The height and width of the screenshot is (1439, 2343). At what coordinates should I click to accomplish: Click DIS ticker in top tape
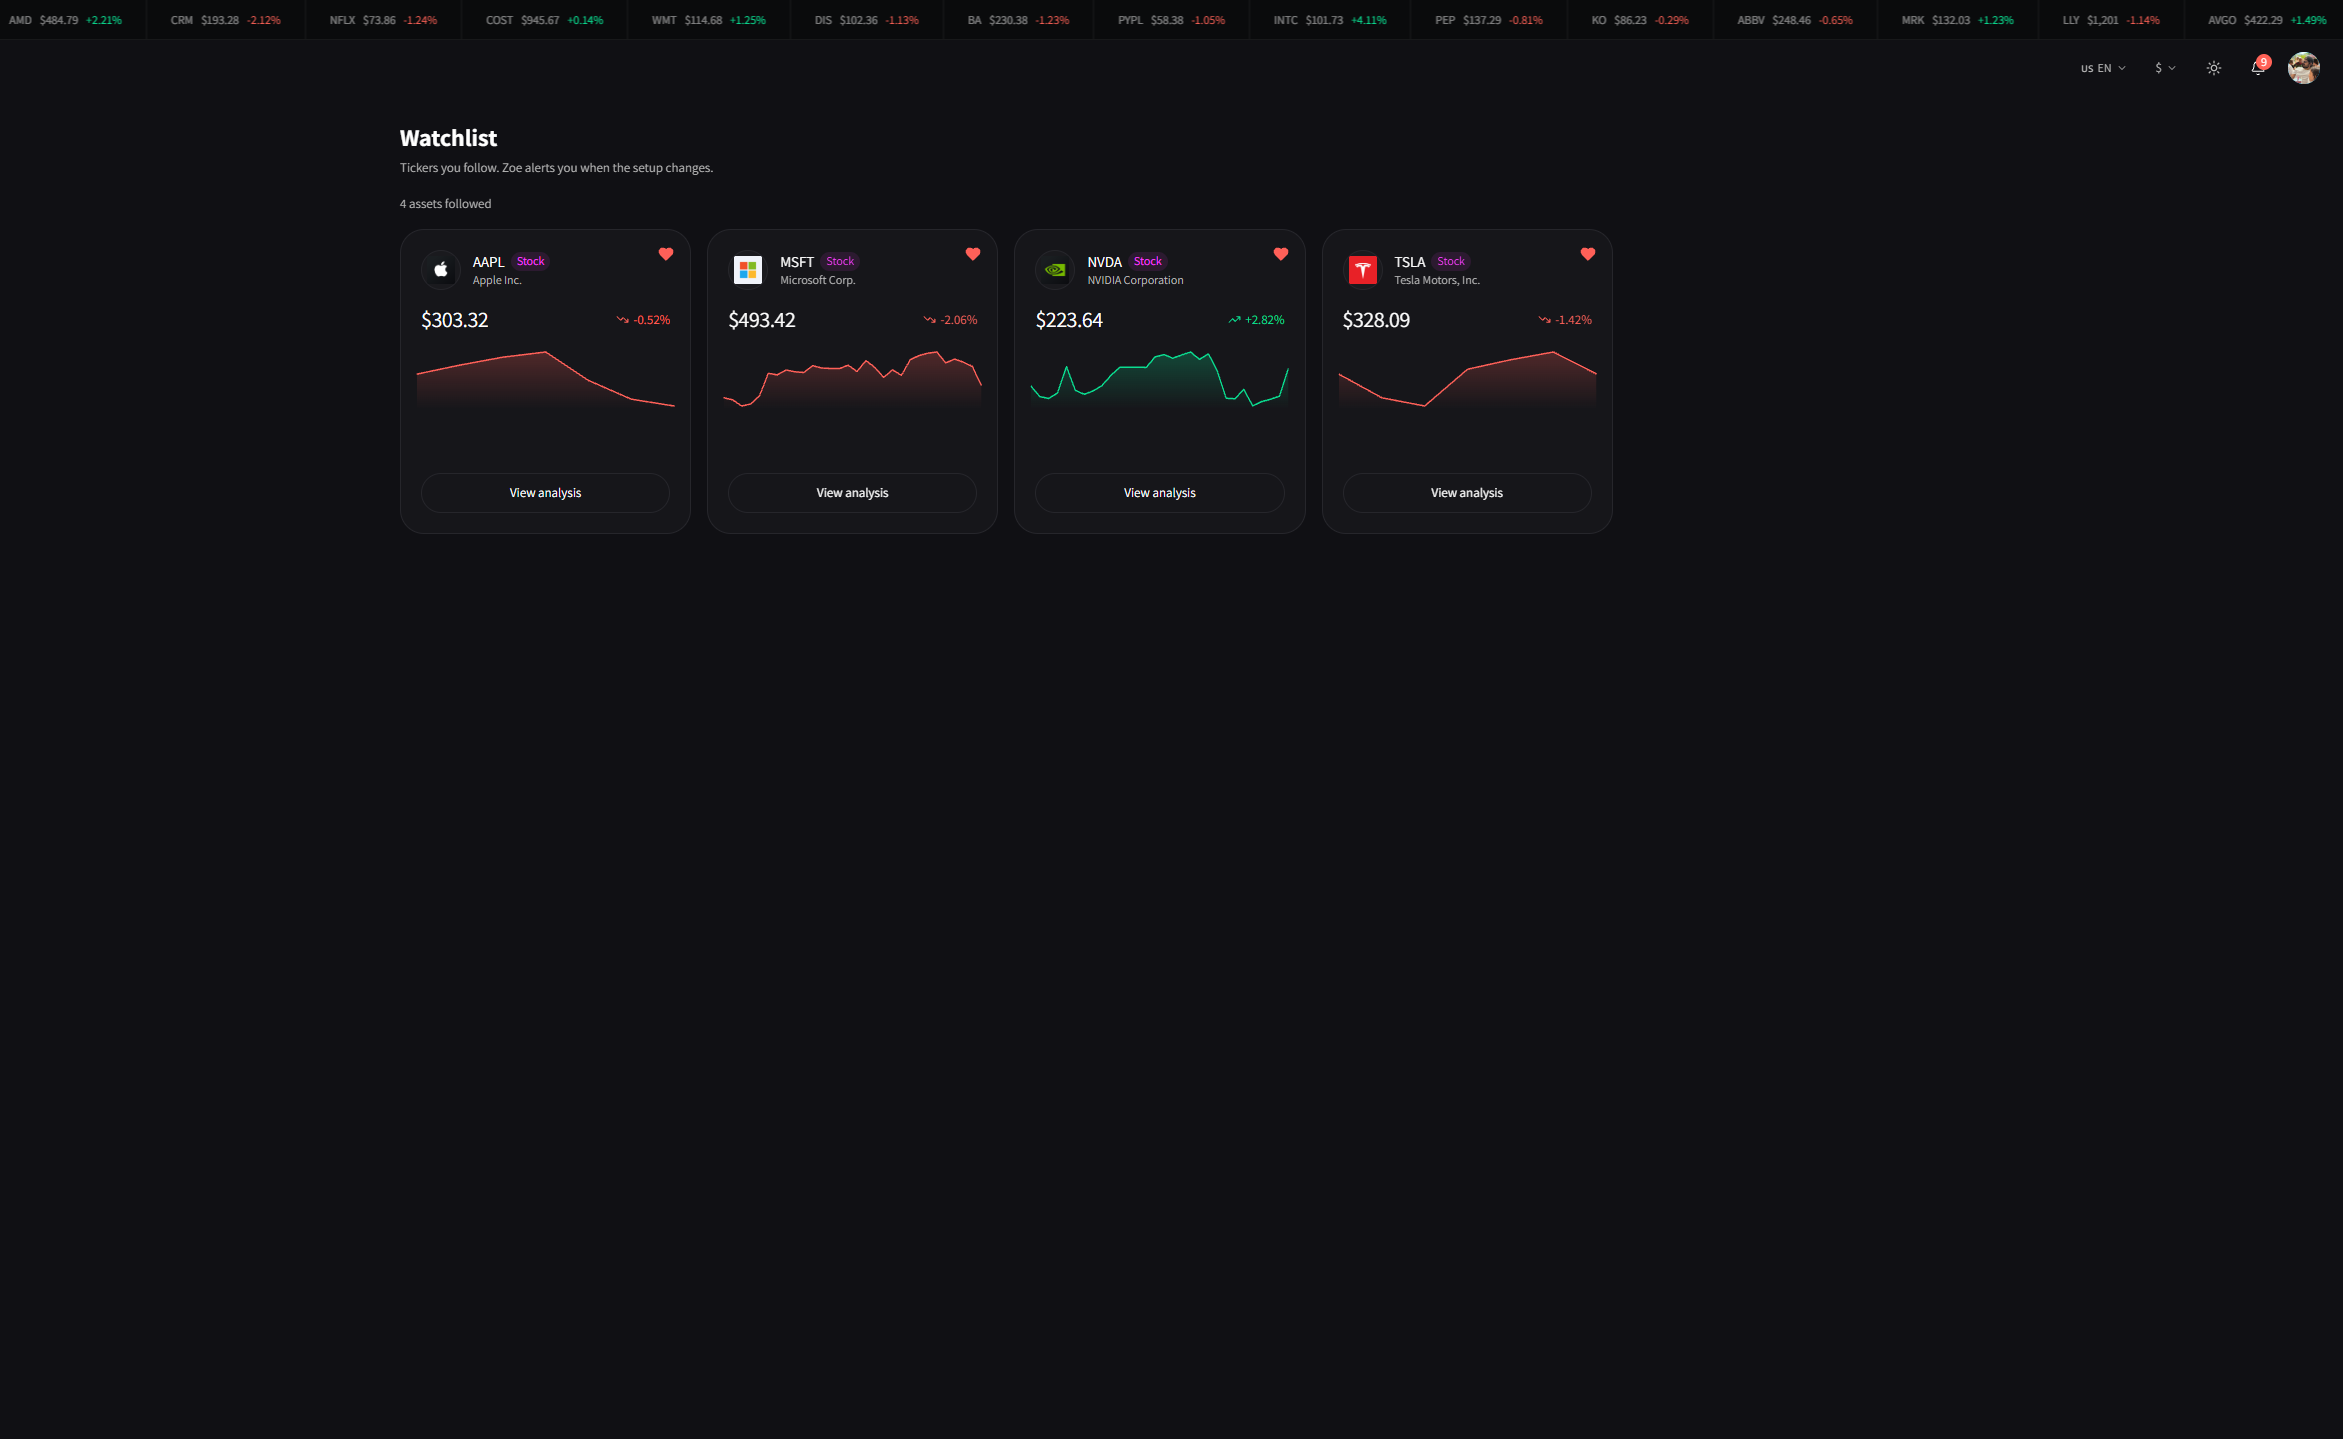[866, 20]
